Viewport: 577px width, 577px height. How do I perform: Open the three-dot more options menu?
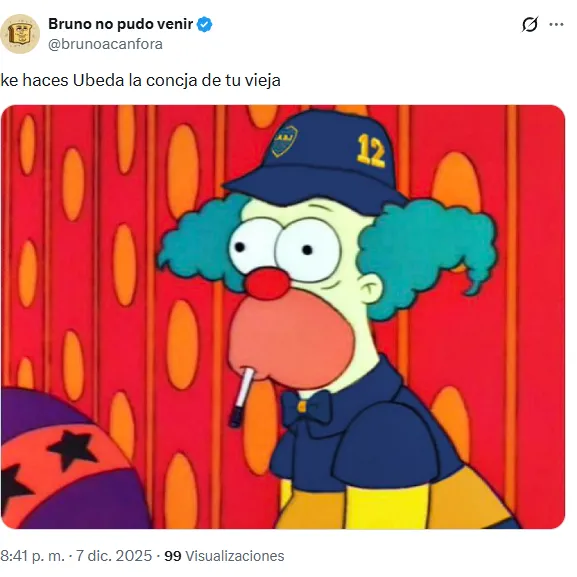click(x=556, y=24)
